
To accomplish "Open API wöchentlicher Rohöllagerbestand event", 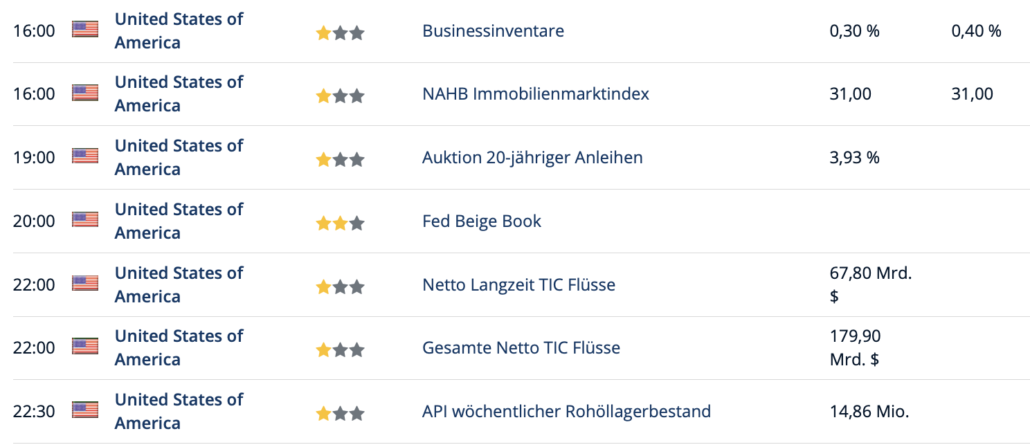I will pyautogui.click(x=566, y=412).
